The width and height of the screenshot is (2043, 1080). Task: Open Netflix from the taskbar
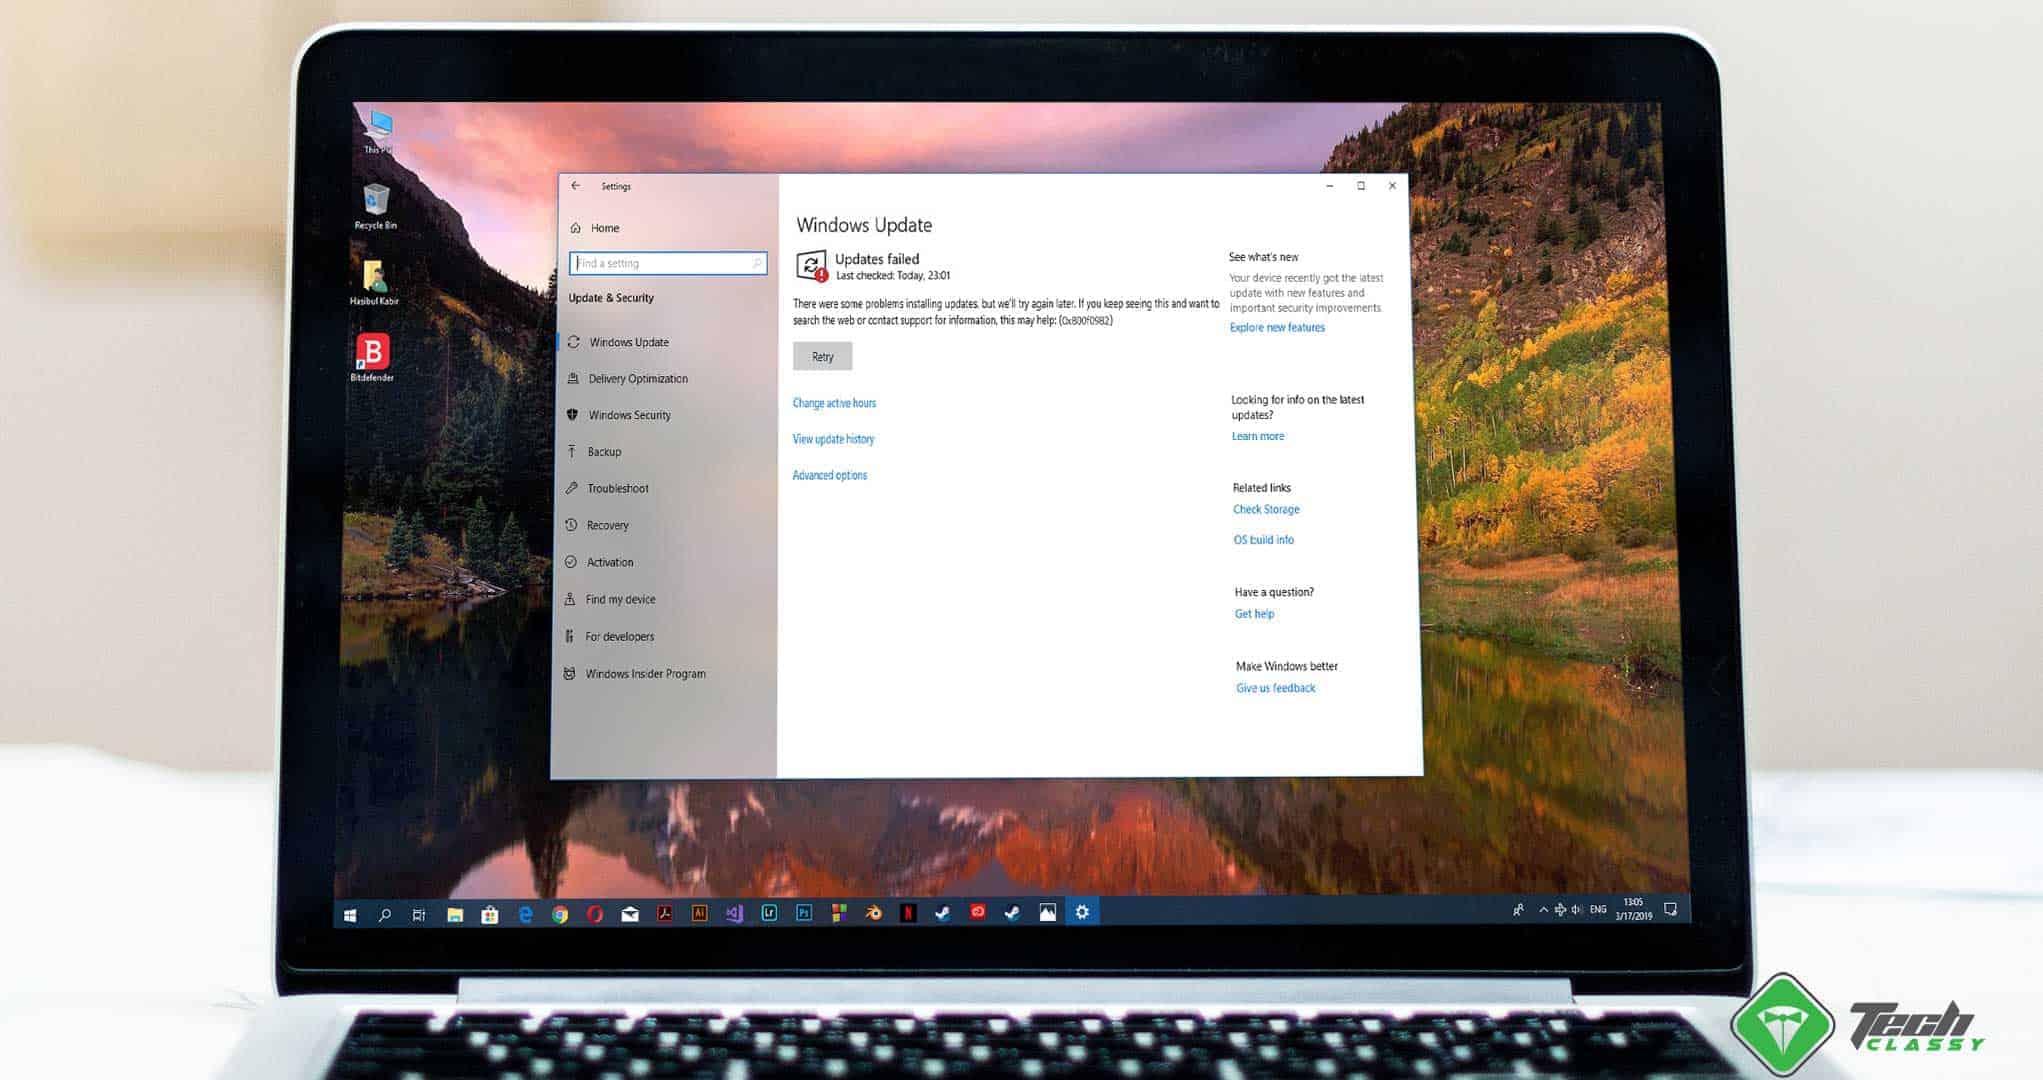coord(908,913)
